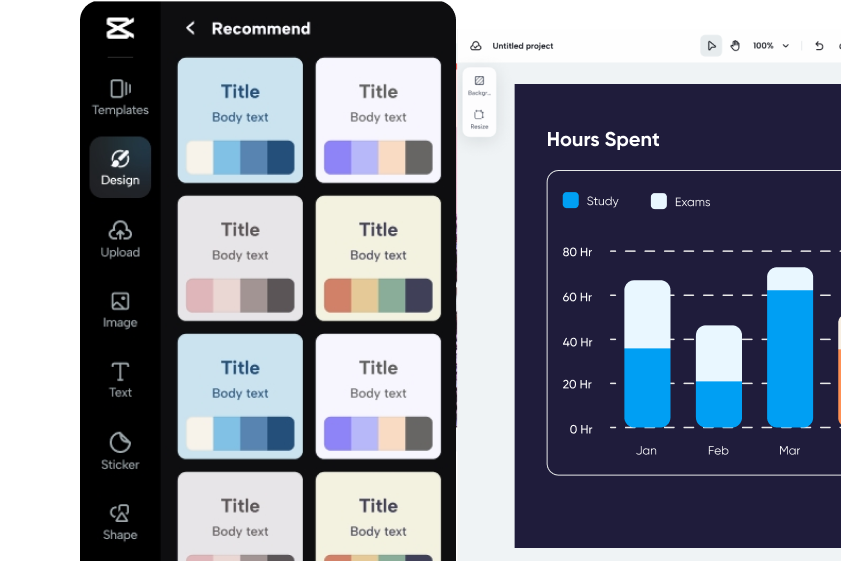841x561 pixels.
Task: Select the pale Exams legend square
Action: pos(659,201)
